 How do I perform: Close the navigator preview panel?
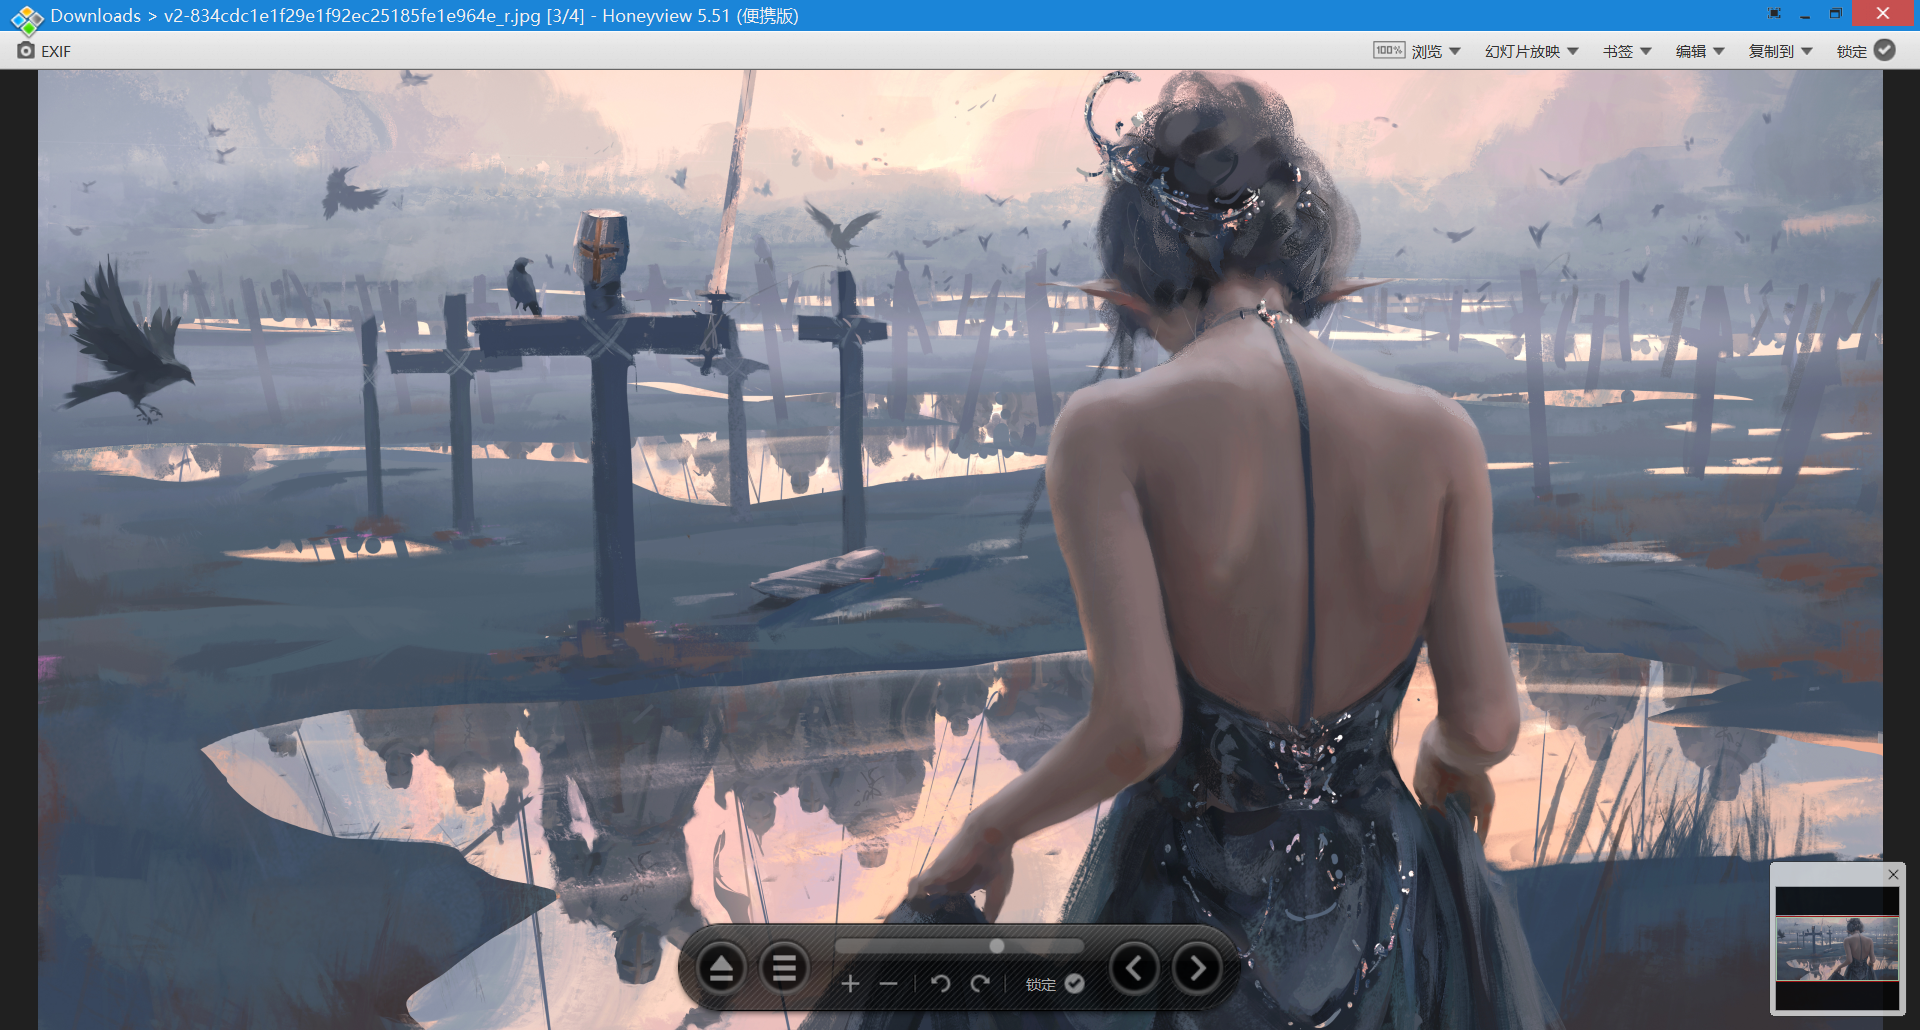point(1893,874)
